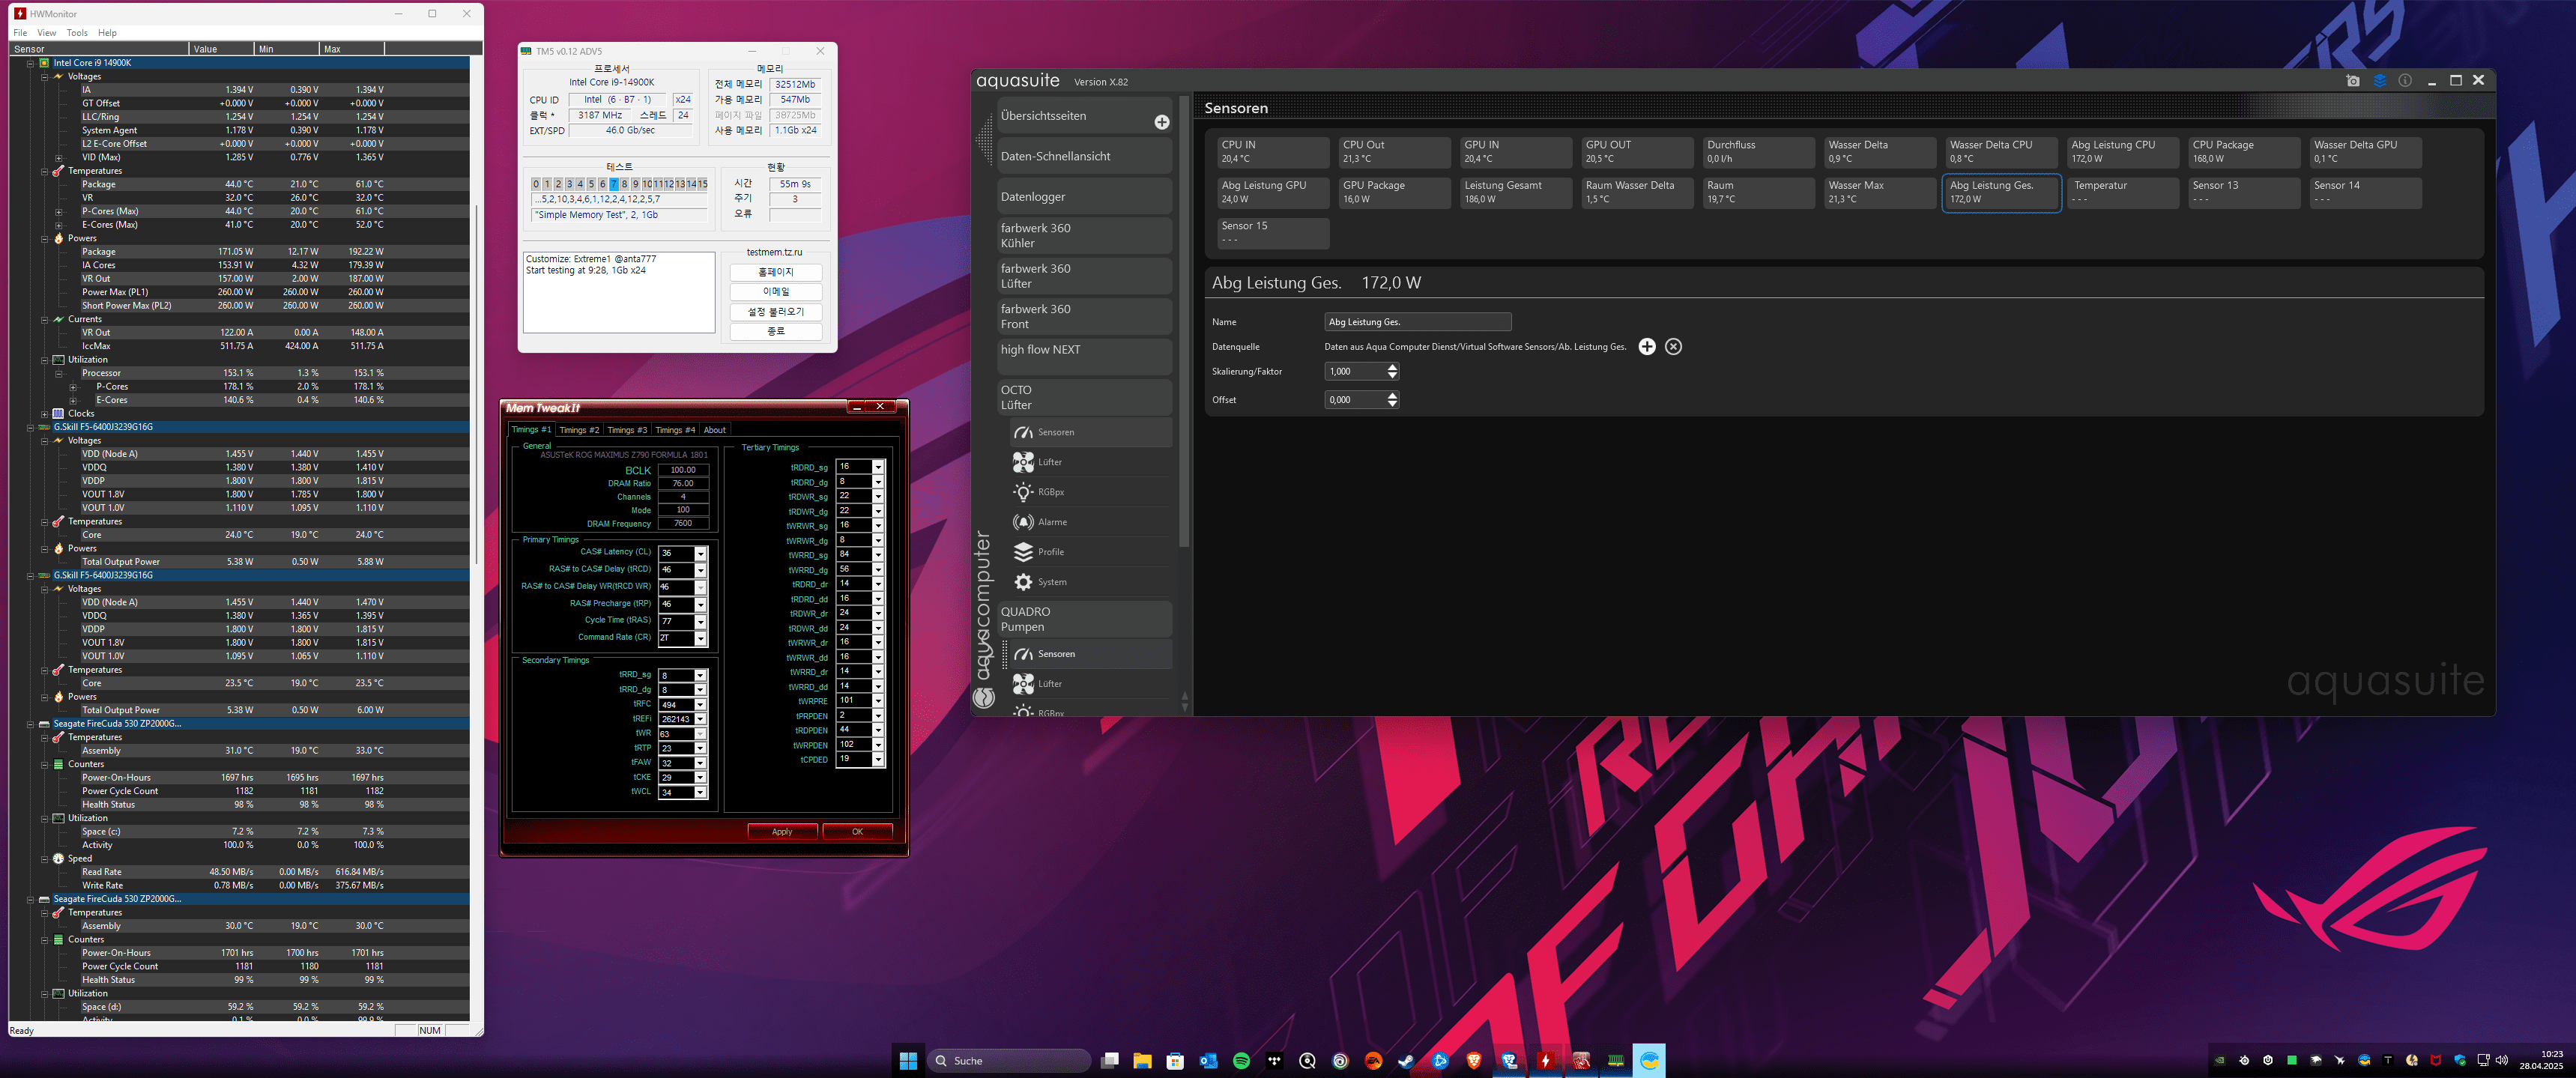Open farbwerk 360 Kühler in sidebar
Viewport: 2576px width, 1078px height.
point(1084,236)
